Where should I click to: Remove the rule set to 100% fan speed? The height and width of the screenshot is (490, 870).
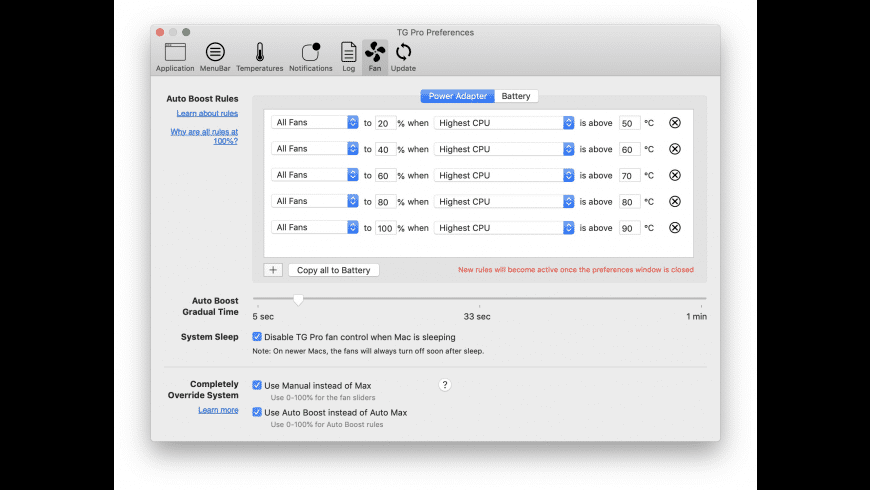674,228
